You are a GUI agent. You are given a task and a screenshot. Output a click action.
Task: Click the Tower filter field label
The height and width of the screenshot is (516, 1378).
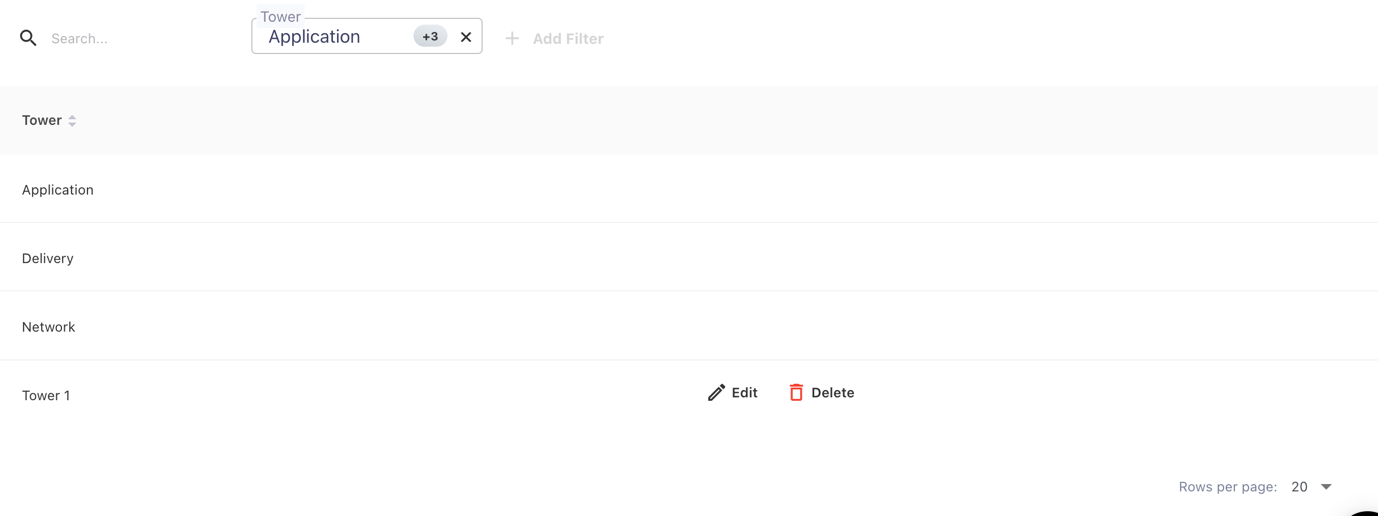click(280, 17)
